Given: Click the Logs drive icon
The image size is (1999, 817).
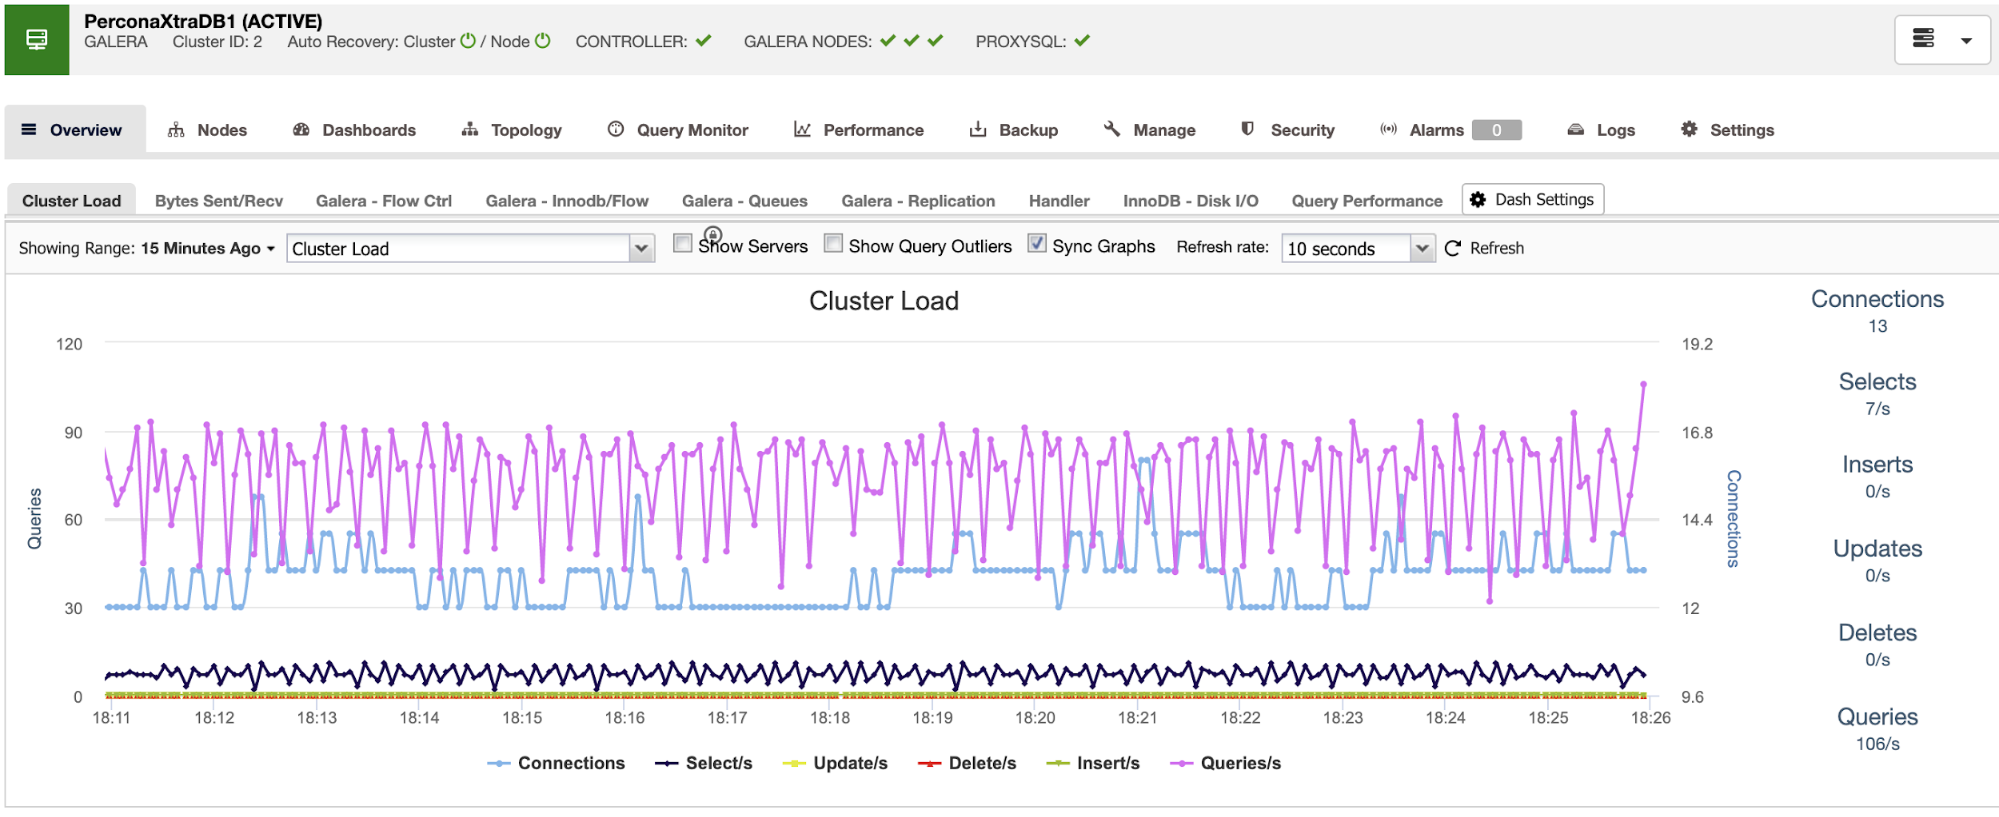Looking at the screenshot, I should [x=1576, y=129].
